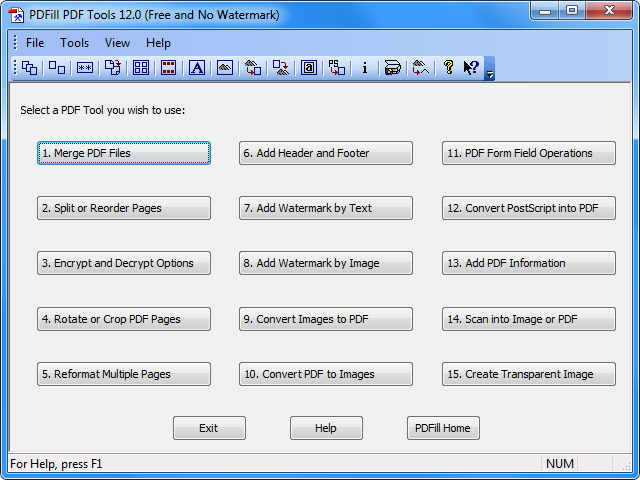Choose '2. Split or Reorder Pages'
This screenshot has height=480, width=640.
pos(124,208)
